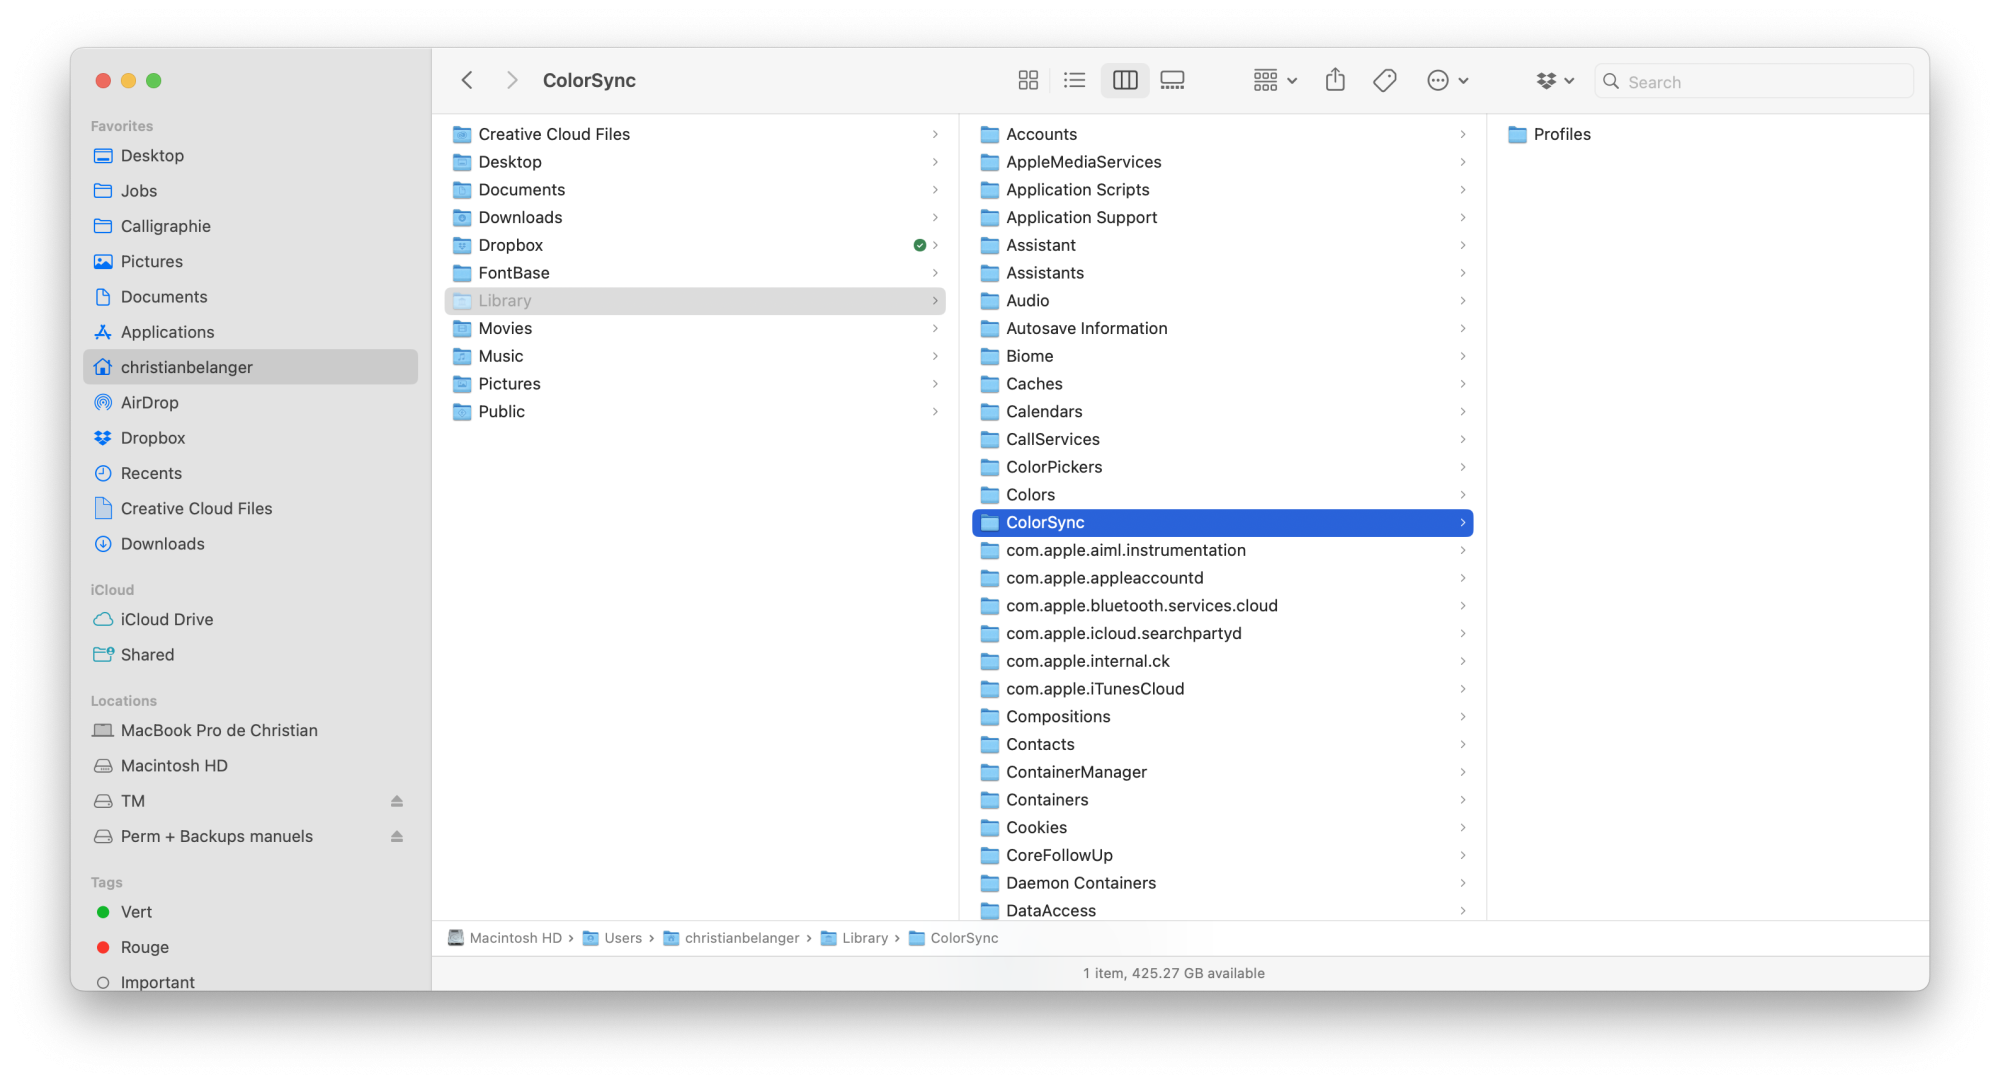This screenshot has height=1084, width=2000.
Task: Select the Application Support folder
Action: pos(1081,217)
